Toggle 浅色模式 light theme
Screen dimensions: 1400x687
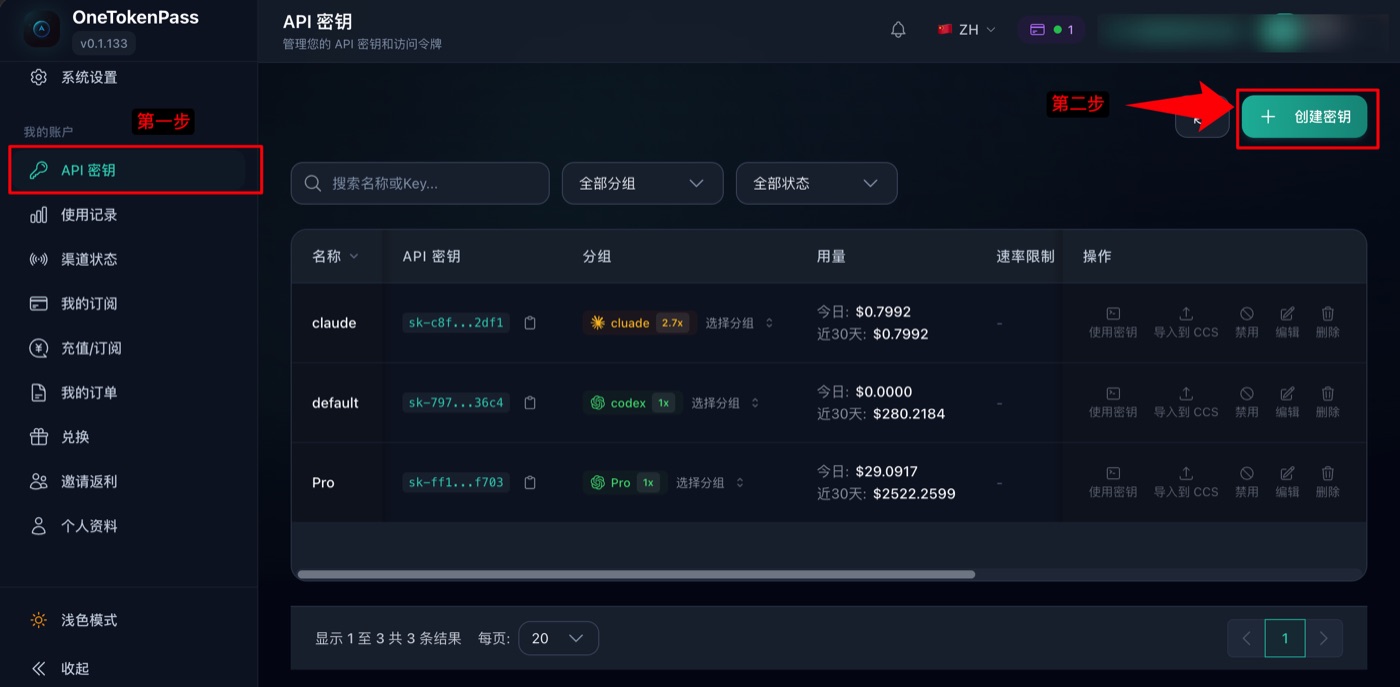(128, 620)
